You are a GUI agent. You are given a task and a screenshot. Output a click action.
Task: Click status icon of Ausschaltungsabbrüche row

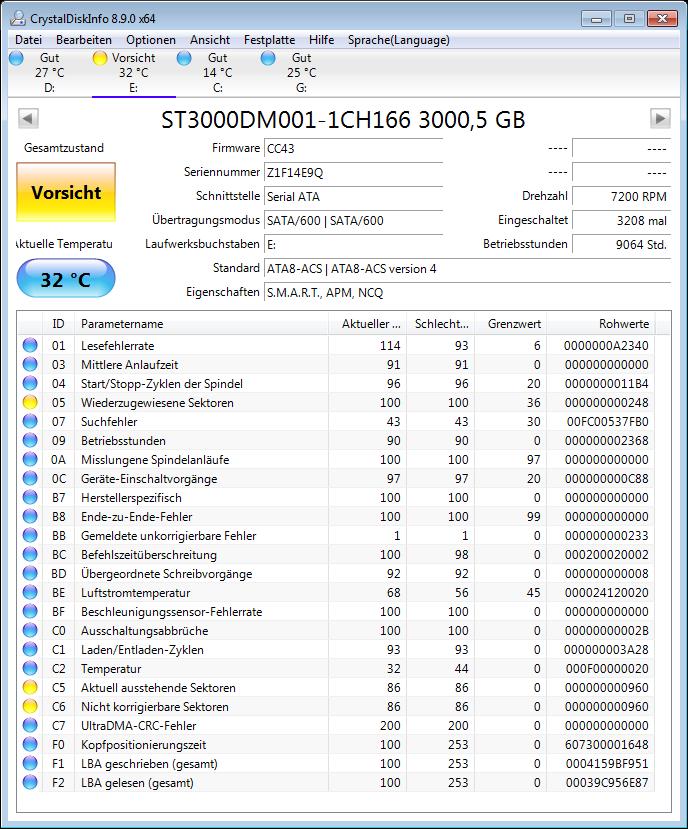tap(30, 630)
